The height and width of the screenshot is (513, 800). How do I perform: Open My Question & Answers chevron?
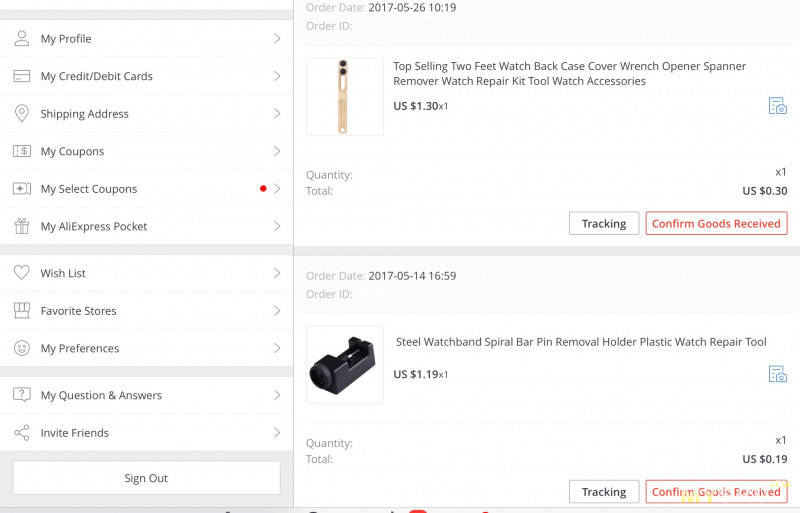click(277, 396)
